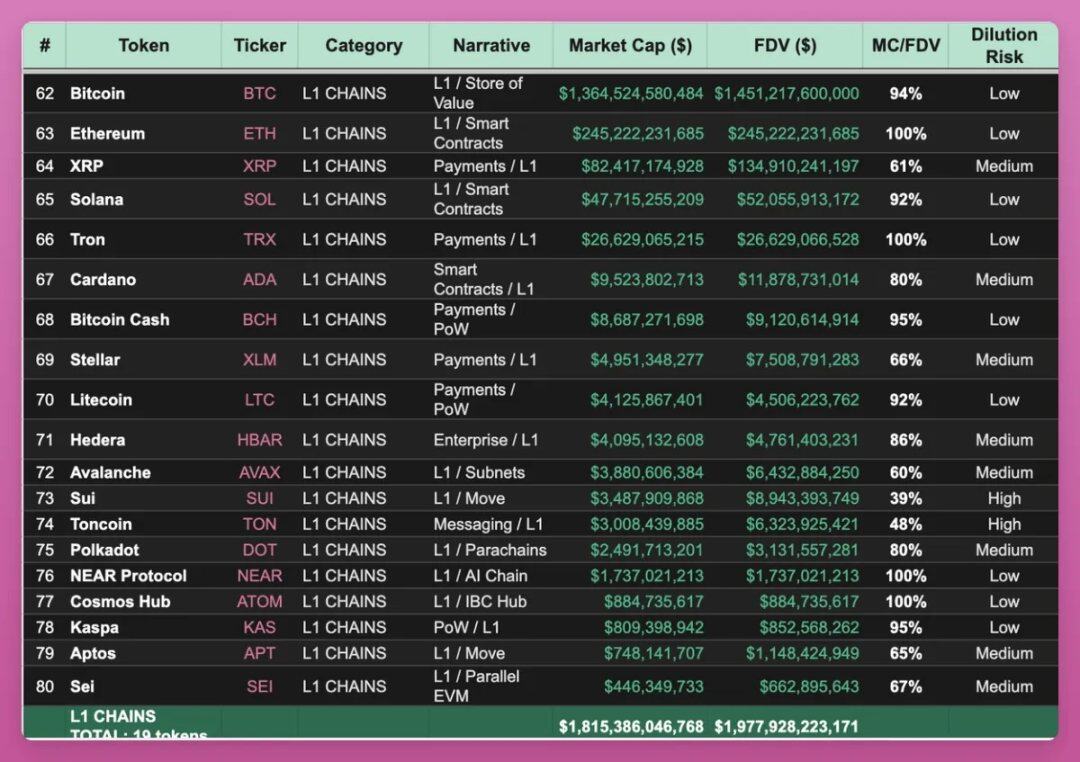Screen dimensions: 1080x762
Task: Click the Dilution Risk column header
Action: [x=1004, y=45]
